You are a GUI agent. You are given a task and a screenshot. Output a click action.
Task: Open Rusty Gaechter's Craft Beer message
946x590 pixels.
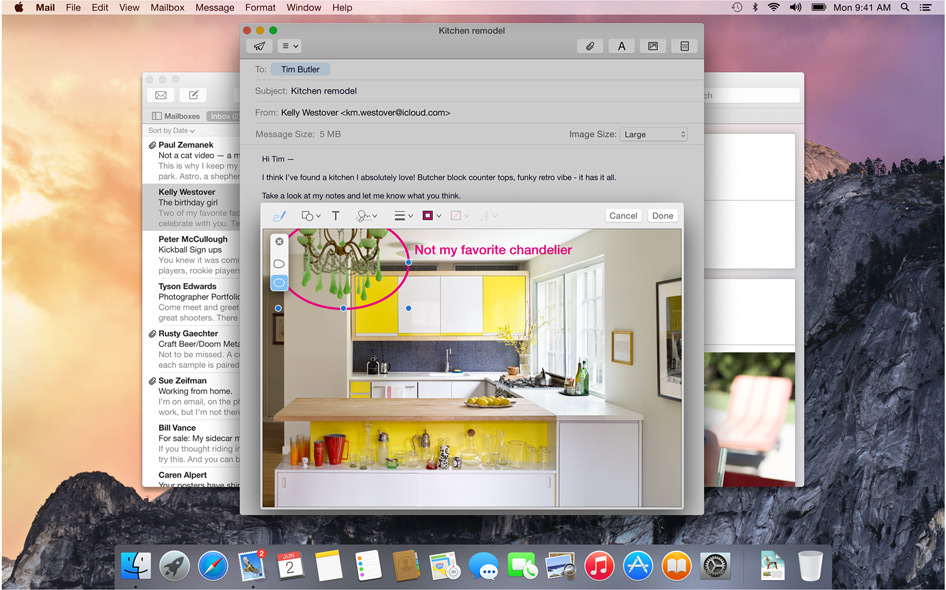[x=191, y=349]
